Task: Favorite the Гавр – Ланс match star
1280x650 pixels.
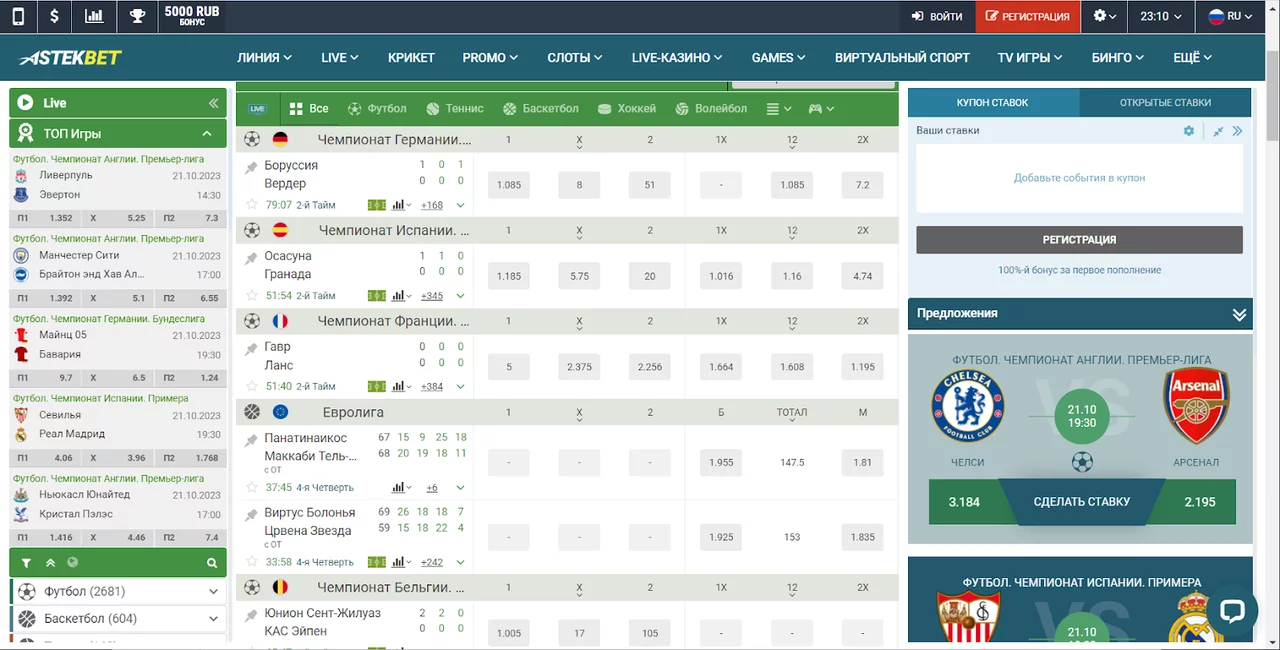Action: tap(252, 387)
